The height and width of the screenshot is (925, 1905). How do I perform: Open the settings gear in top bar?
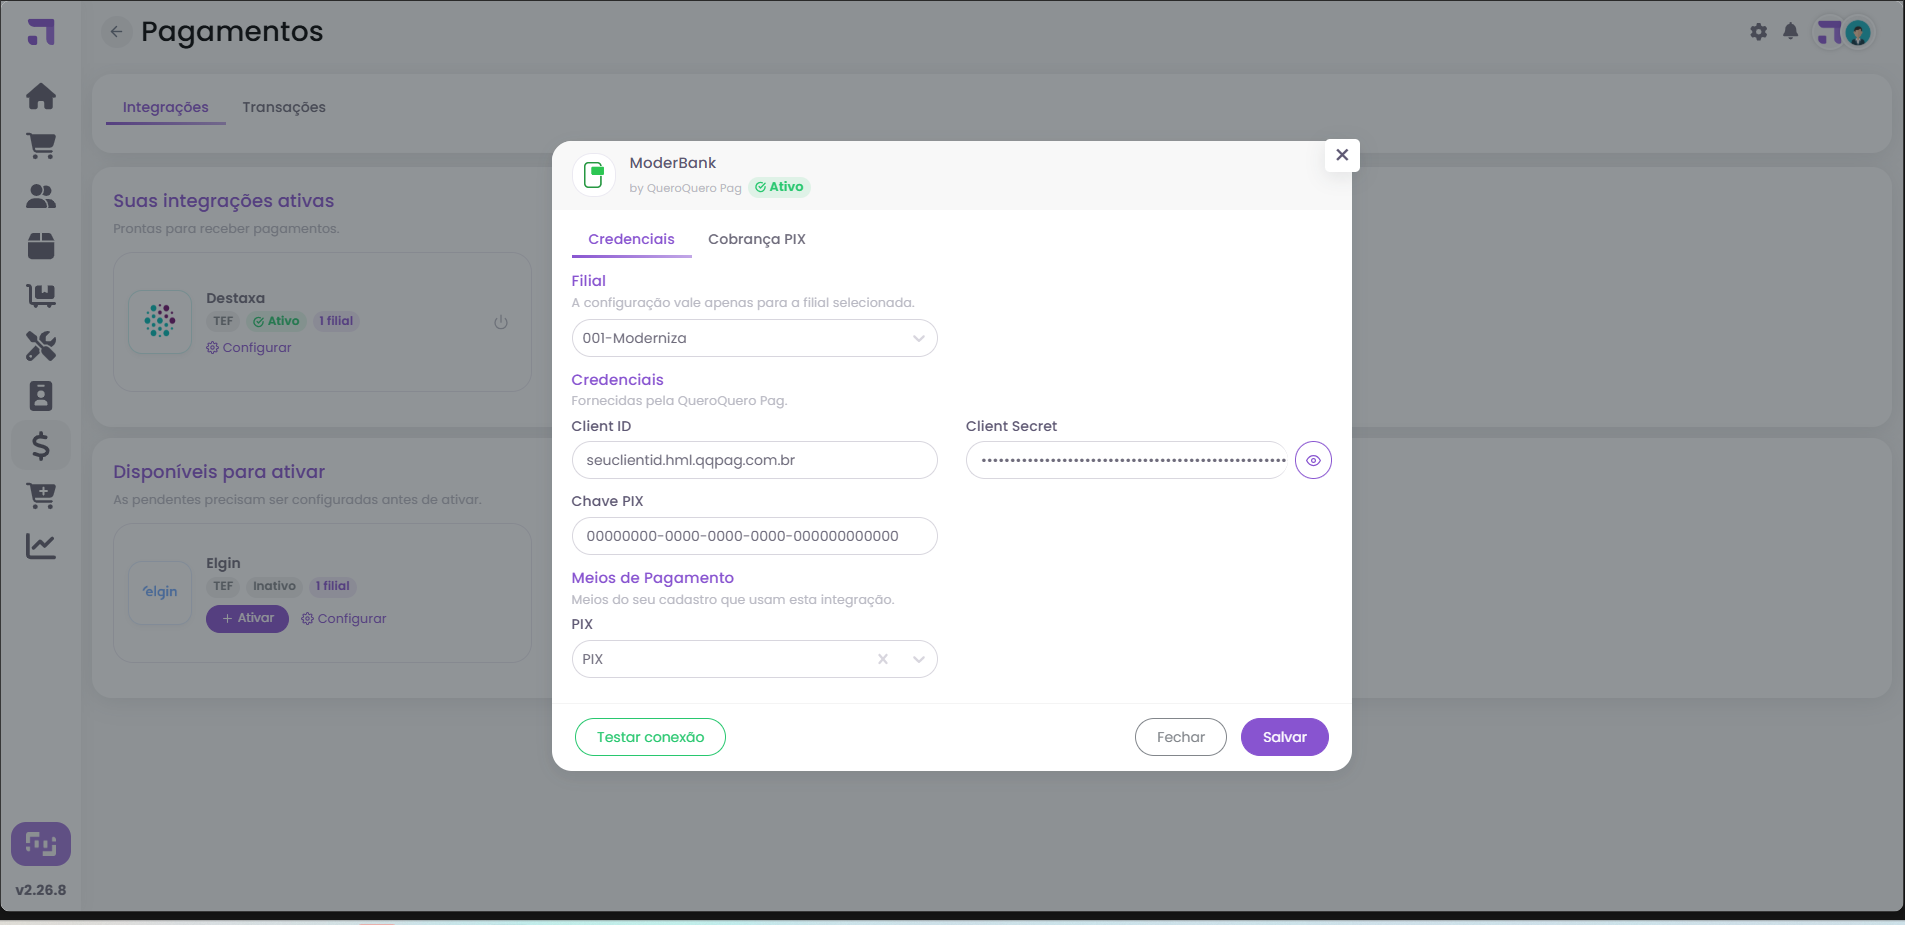pyautogui.click(x=1759, y=32)
